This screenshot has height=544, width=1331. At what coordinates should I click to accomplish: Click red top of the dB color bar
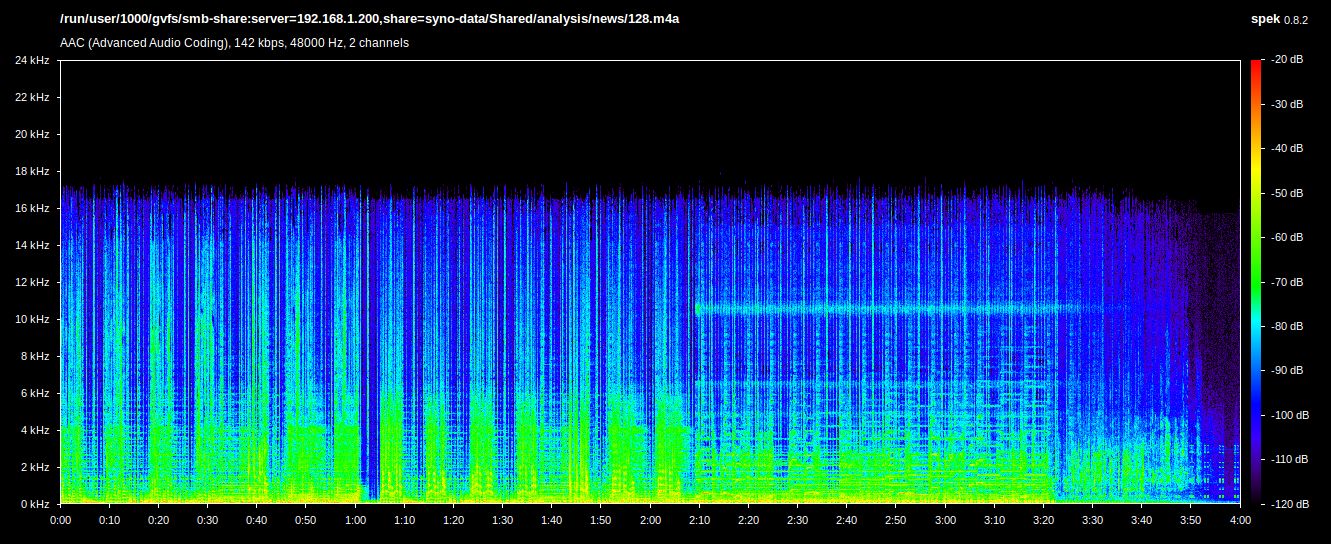(x=1255, y=66)
